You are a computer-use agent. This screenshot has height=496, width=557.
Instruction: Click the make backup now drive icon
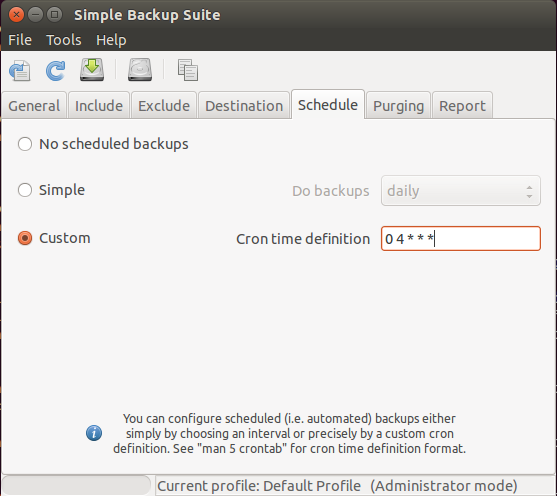point(92,70)
